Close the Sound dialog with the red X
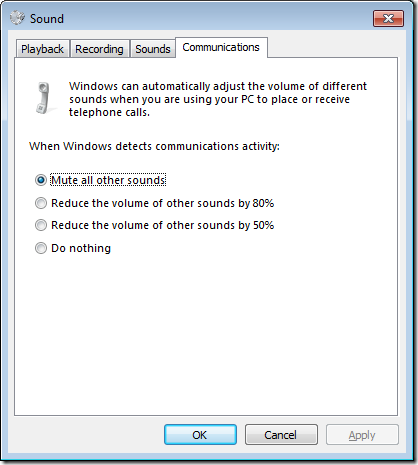 tap(388, 18)
